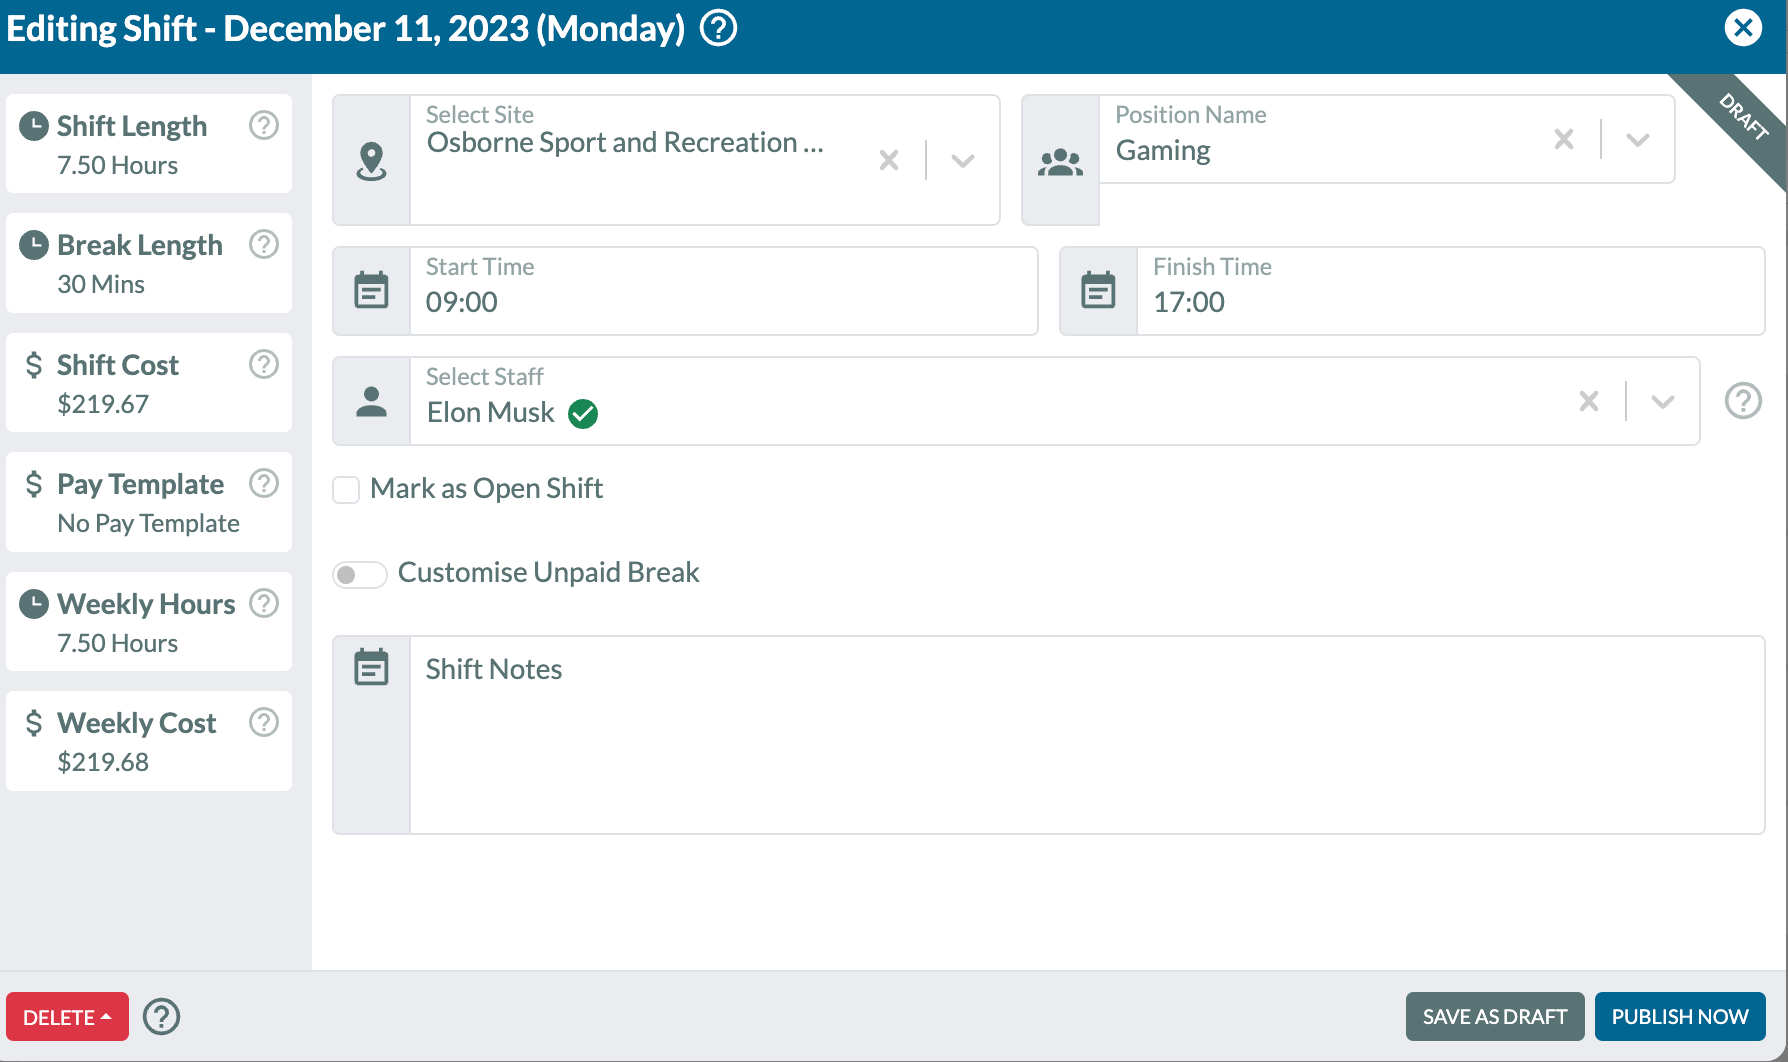
Task: Show help for Weekly Cost
Action: coord(264,722)
